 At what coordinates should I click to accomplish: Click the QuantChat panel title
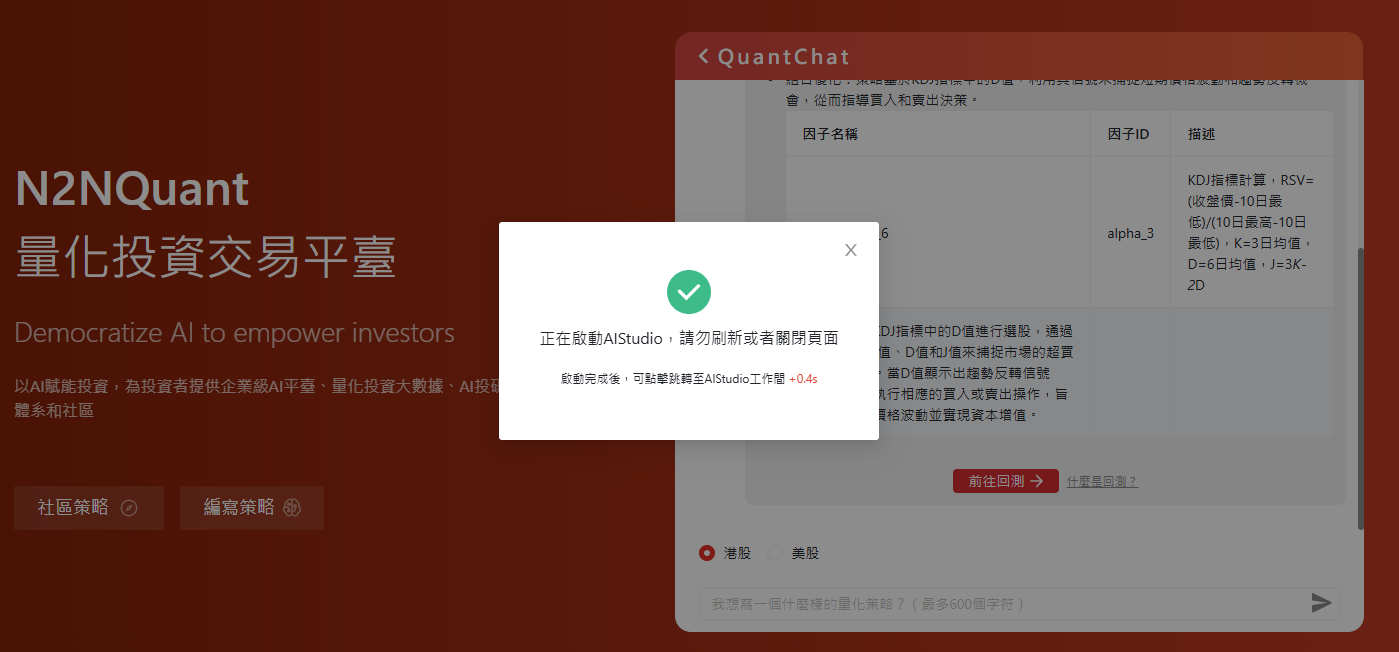tap(783, 57)
